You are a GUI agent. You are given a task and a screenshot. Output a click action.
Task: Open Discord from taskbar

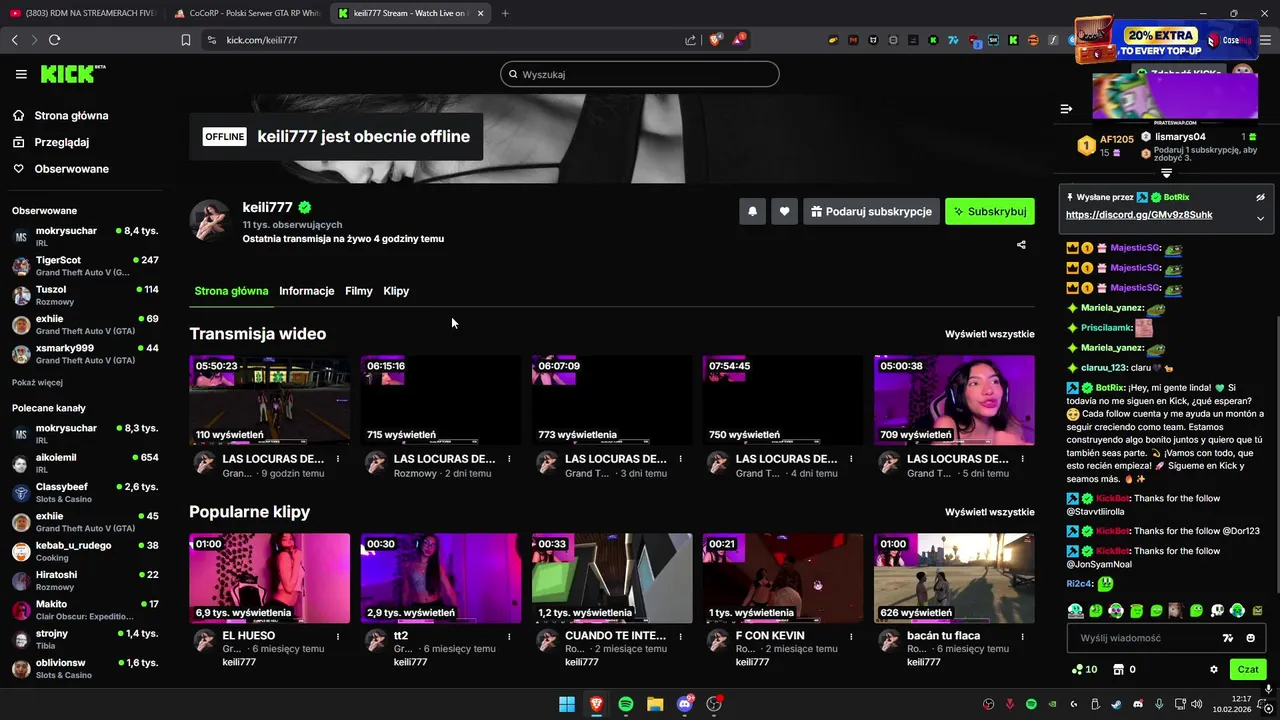click(685, 704)
